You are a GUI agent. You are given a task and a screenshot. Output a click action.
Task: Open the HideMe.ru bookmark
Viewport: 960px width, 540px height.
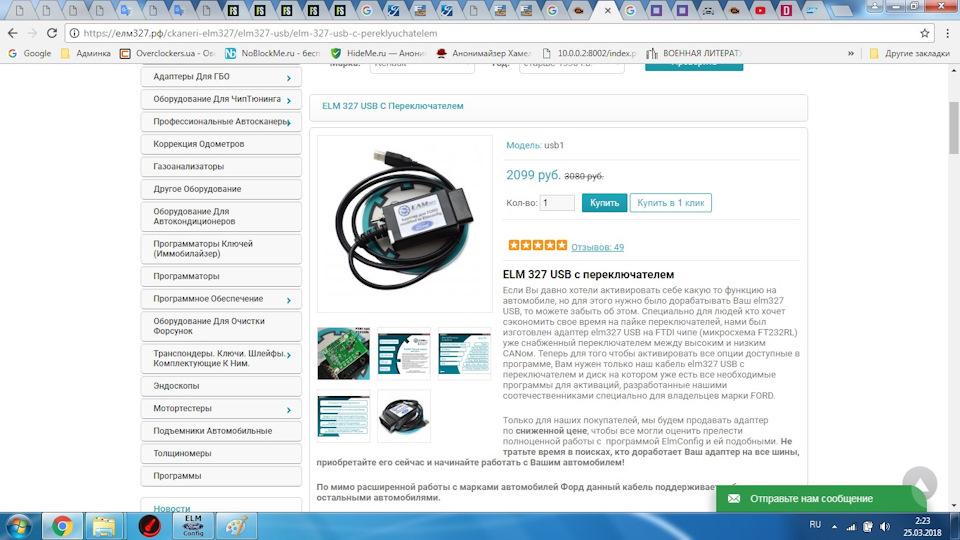click(x=378, y=53)
